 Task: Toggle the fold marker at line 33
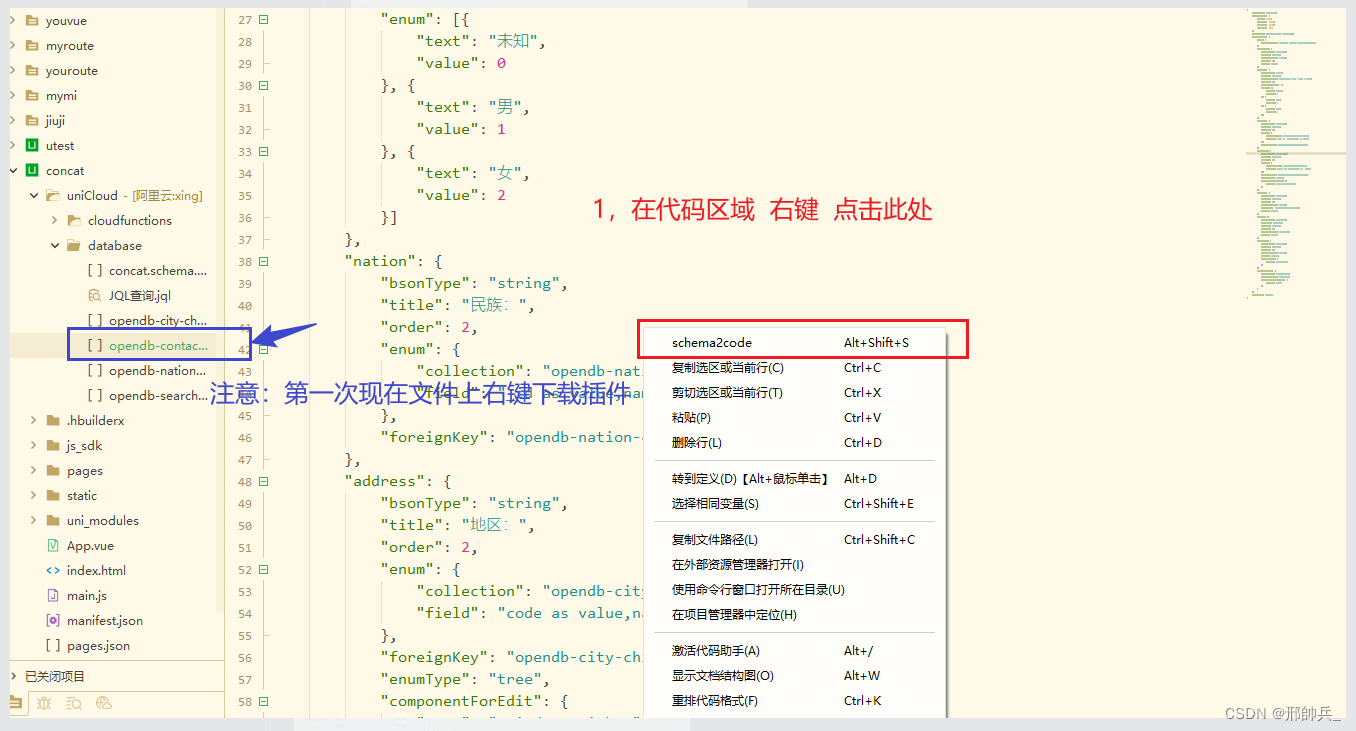pos(264,152)
